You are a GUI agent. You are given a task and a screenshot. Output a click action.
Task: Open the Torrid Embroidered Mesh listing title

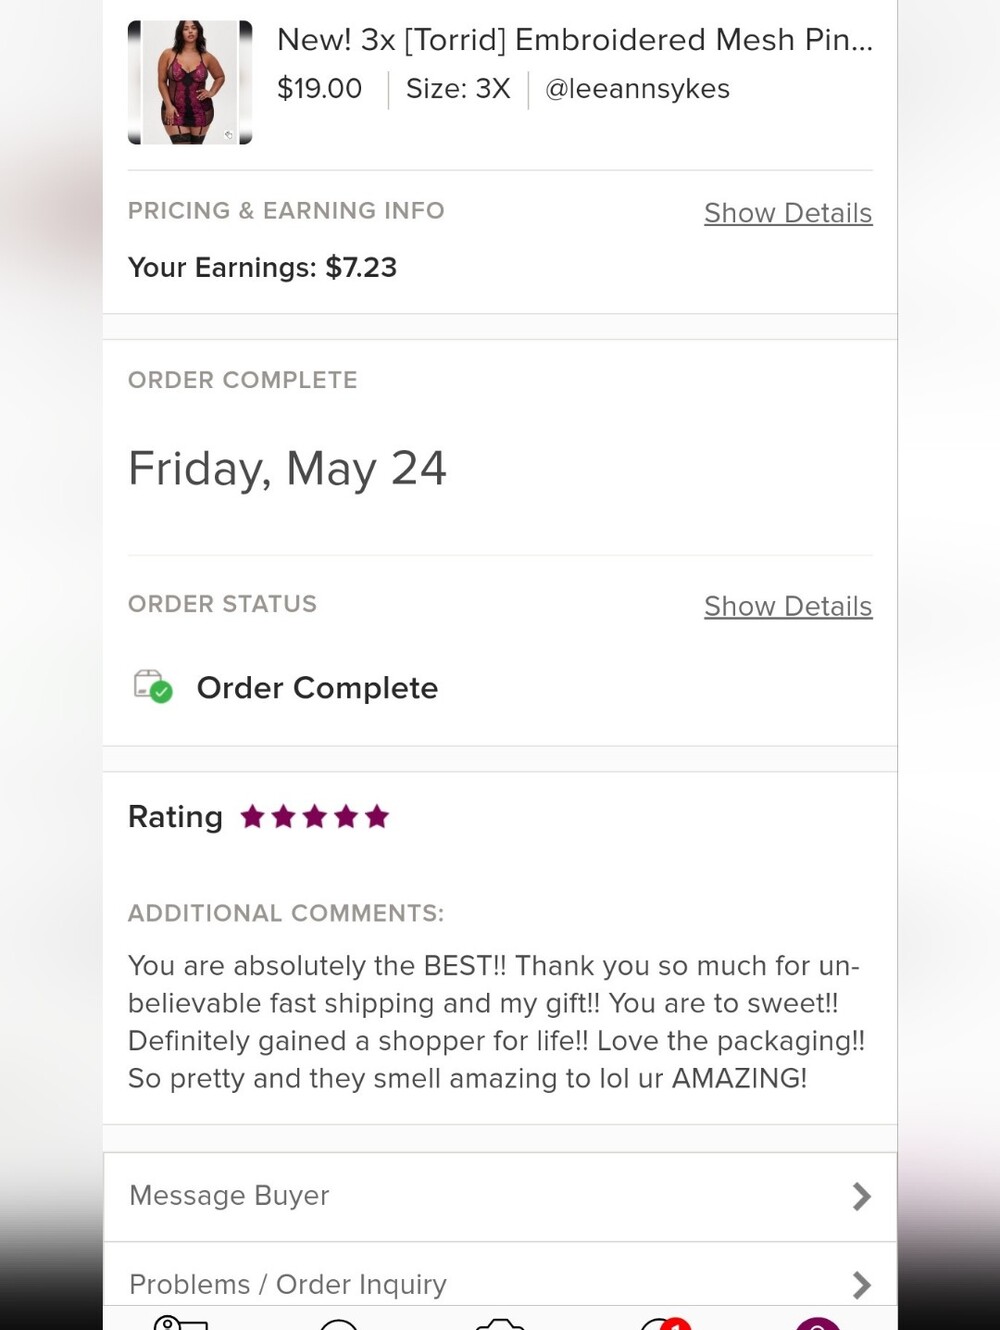pyautogui.click(x=575, y=40)
